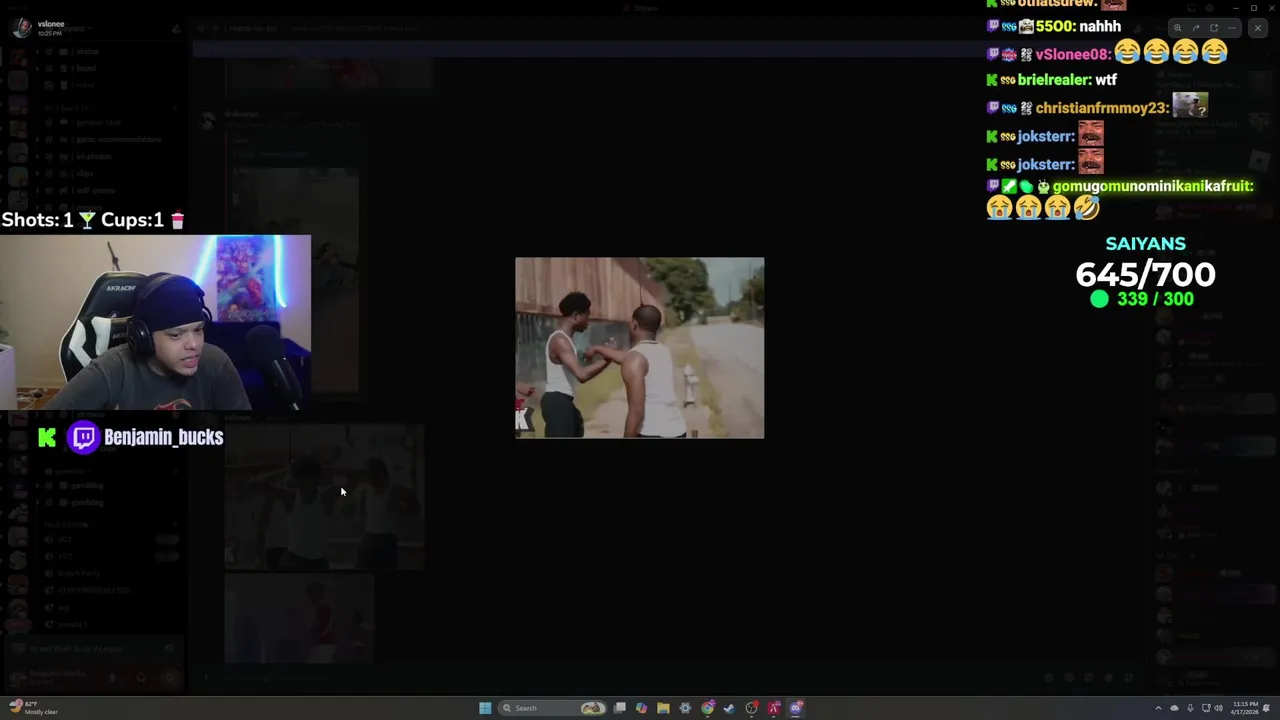The width and height of the screenshot is (1280, 720).
Task: Open the clock and date flyout
Action: (x=1245, y=708)
